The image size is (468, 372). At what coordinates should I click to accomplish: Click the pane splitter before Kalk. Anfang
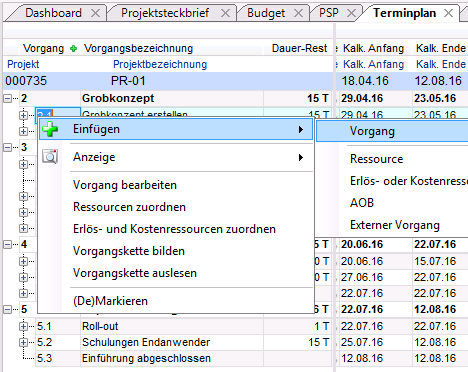coord(334,197)
